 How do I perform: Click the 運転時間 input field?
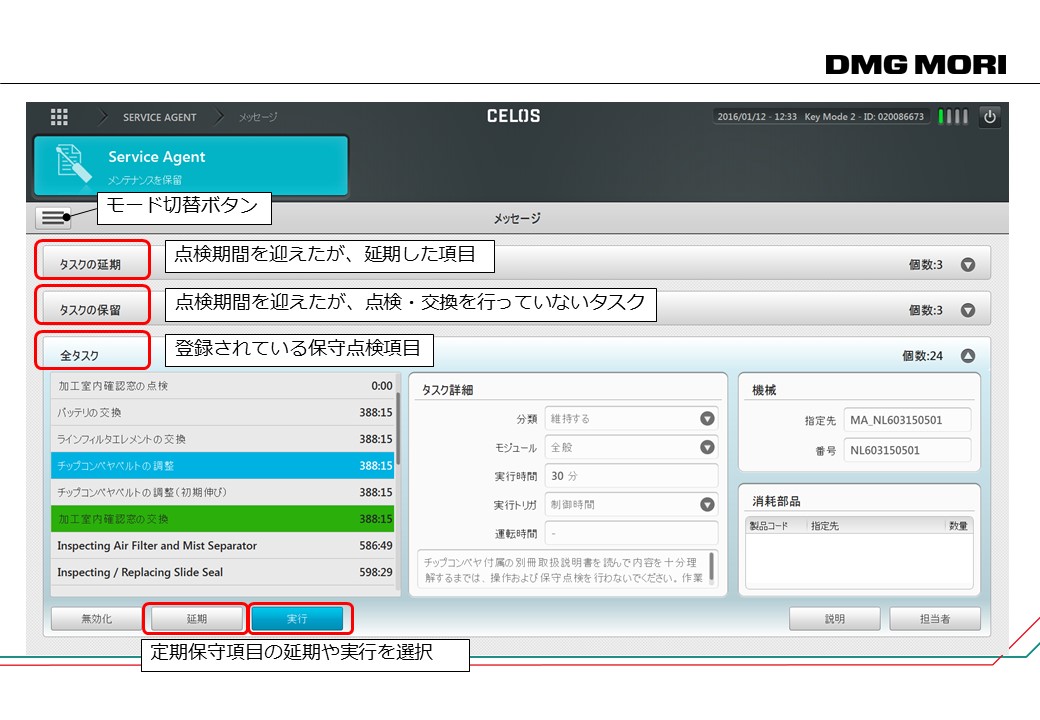[631, 533]
